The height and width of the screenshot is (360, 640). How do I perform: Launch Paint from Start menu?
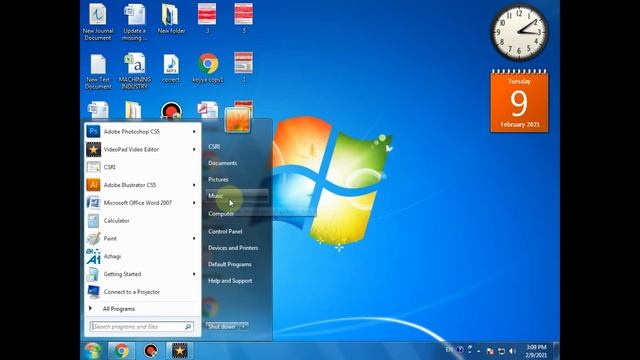[141, 238]
